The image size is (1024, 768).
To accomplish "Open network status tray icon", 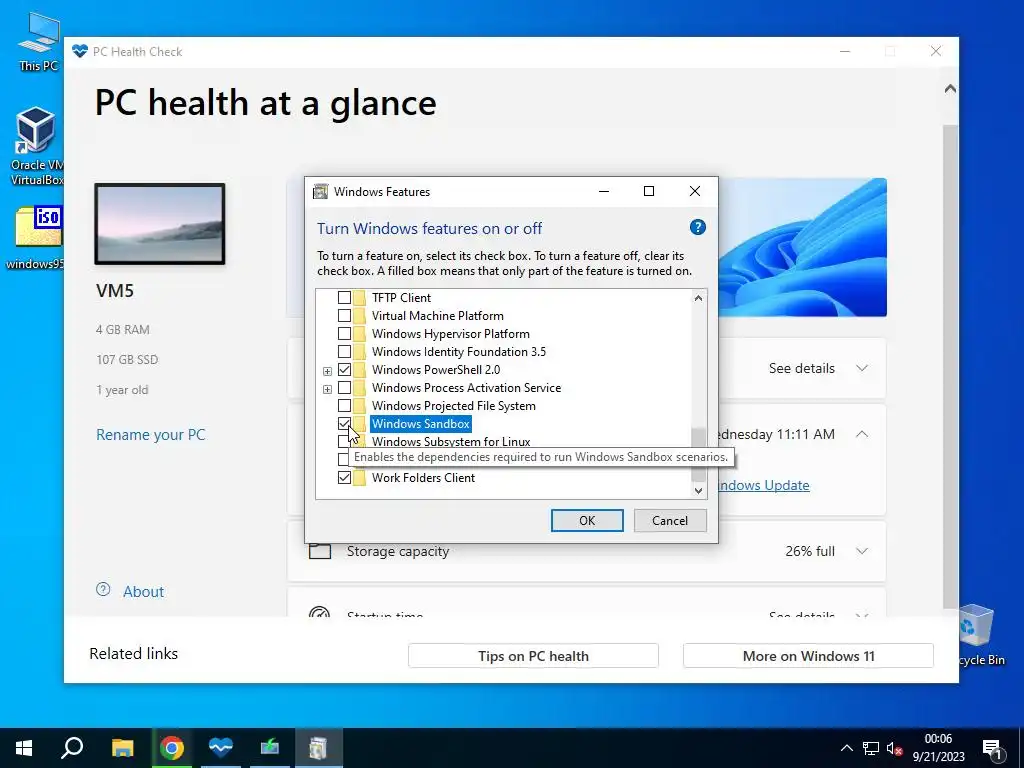I will pos(871,748).
